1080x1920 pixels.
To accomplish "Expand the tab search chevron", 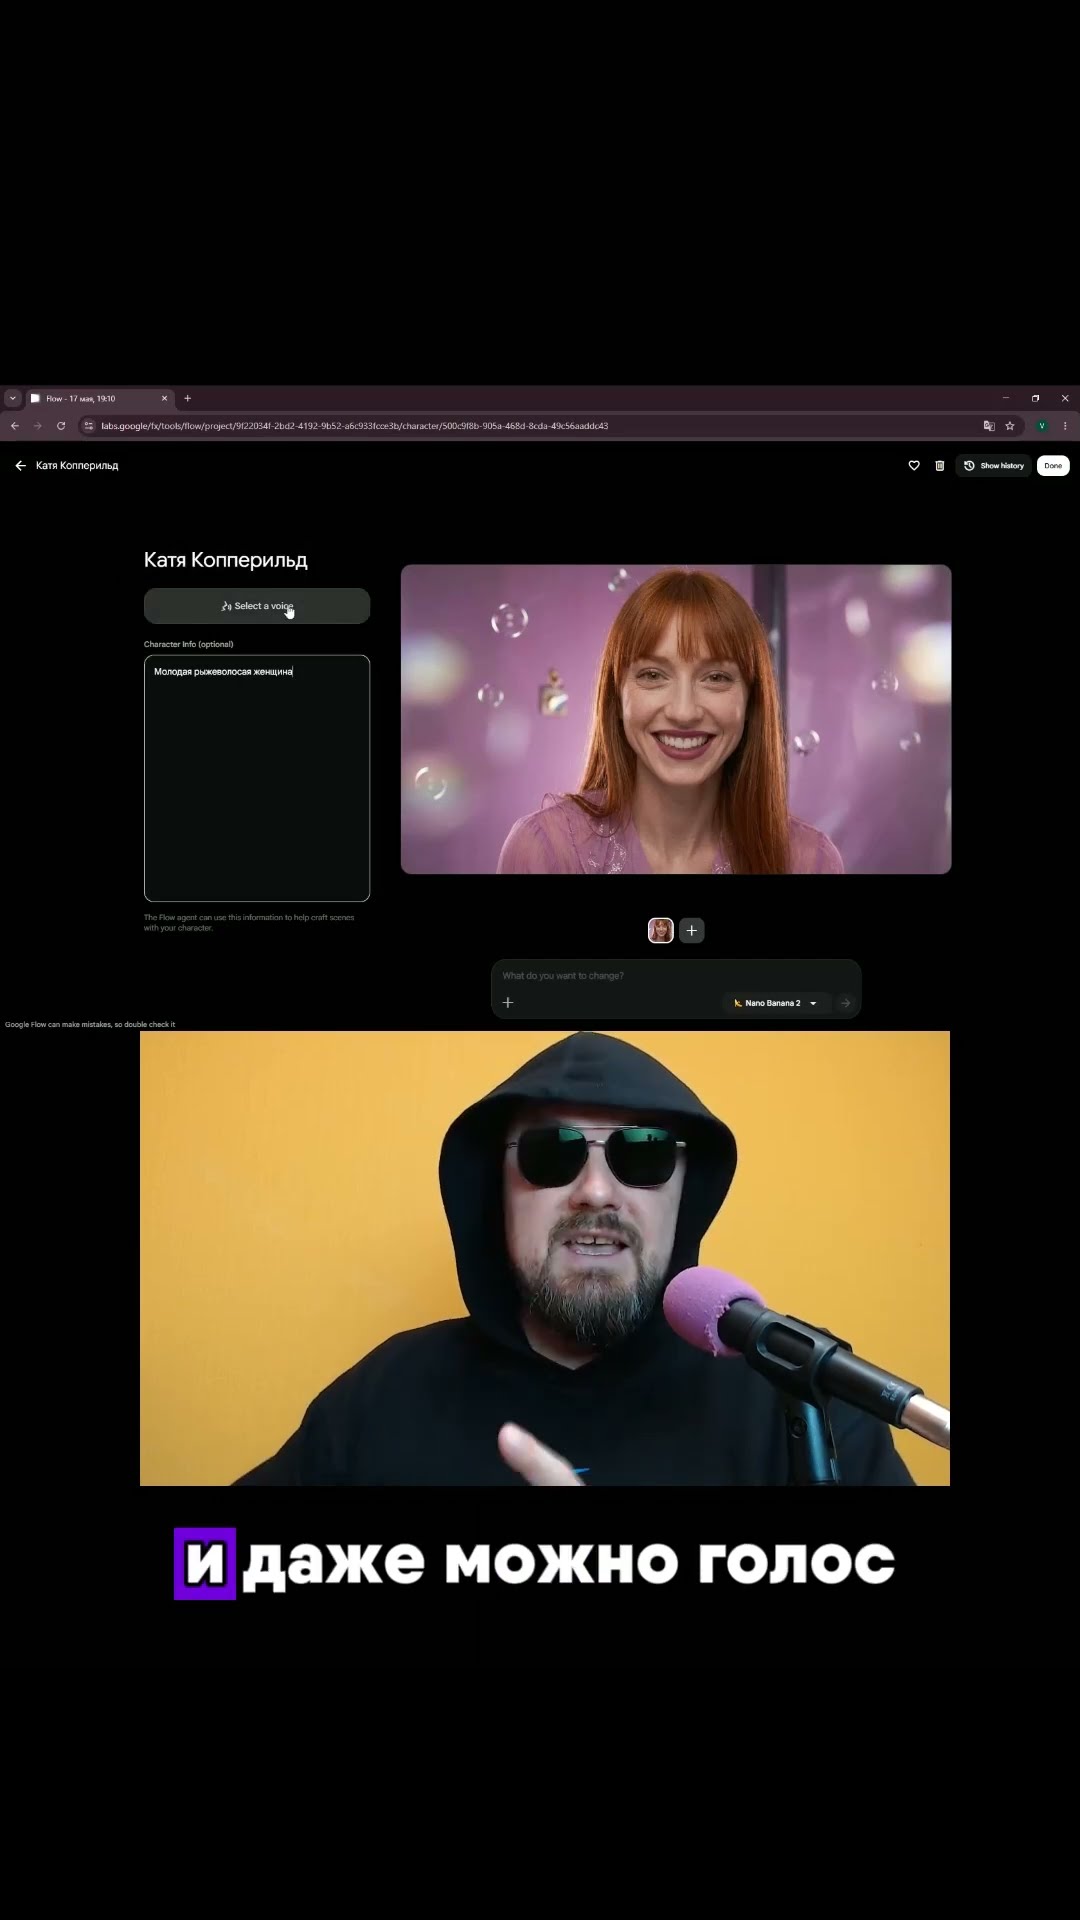I will pos(13,398).
